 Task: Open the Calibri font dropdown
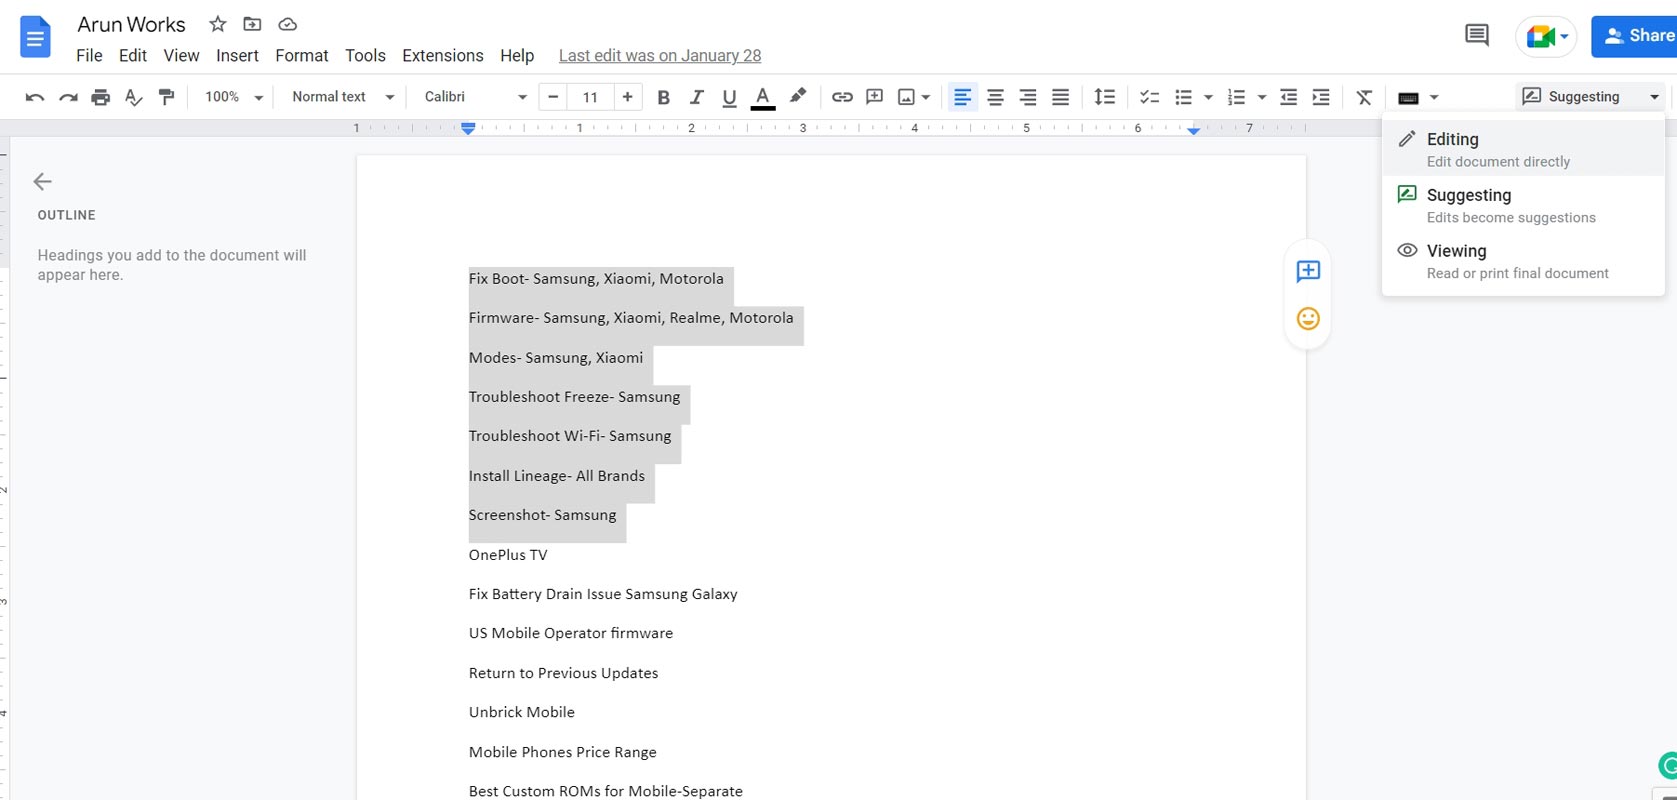(x=475, y=97)
